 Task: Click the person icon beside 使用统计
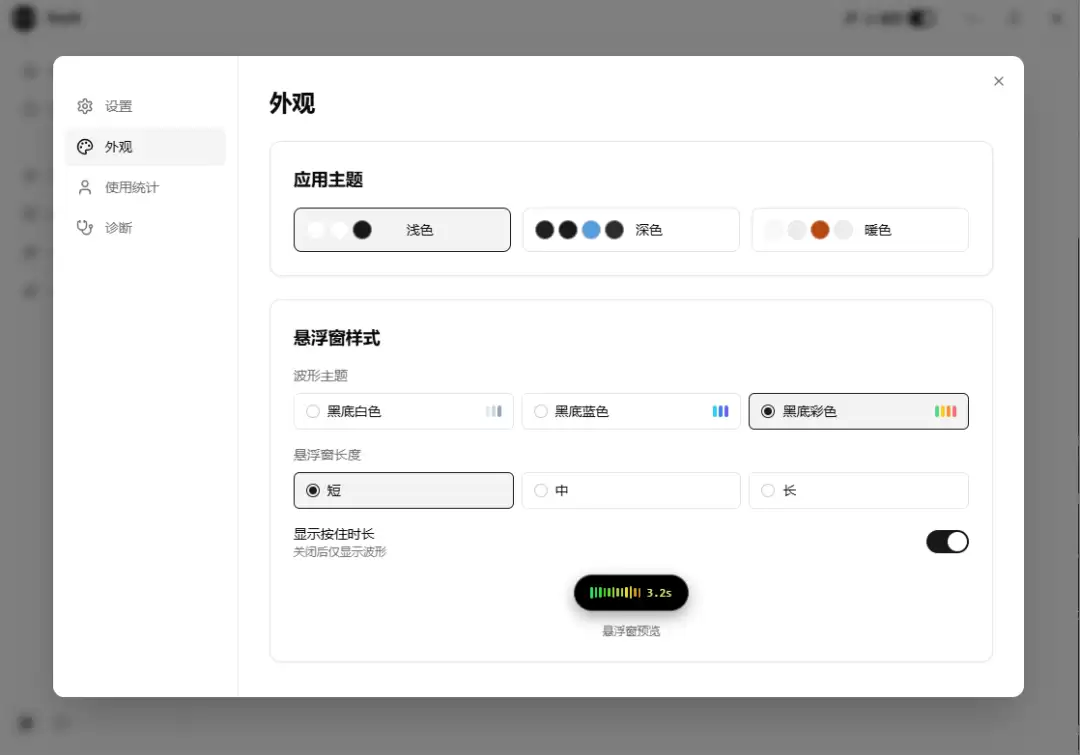[85, 187]
